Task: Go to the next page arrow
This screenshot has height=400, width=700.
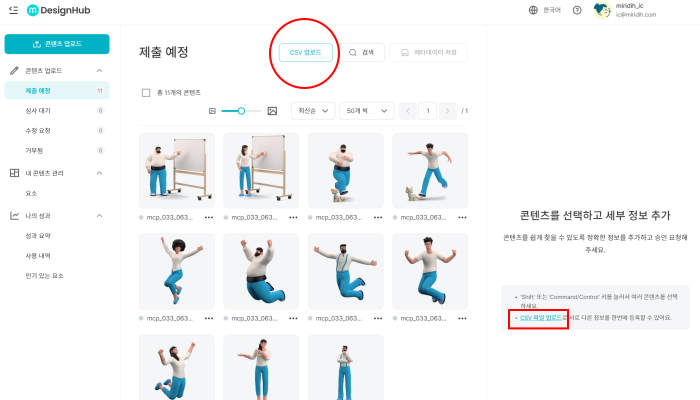Action: pos(448,111)
